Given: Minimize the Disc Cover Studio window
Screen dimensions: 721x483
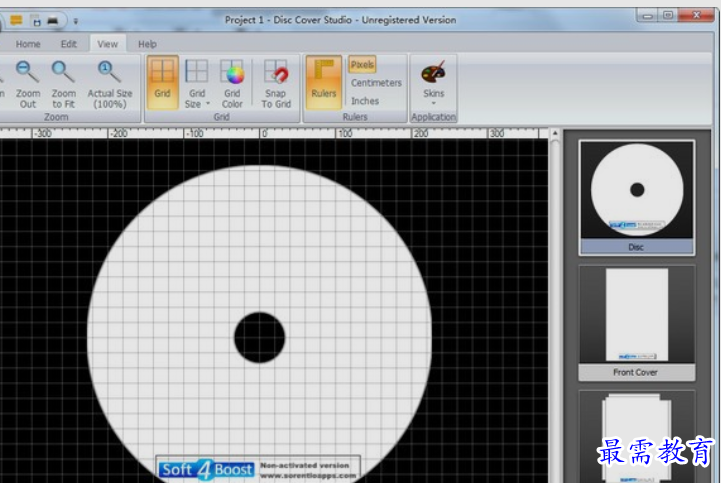Looking at the screenshot, I should (648, 15).
